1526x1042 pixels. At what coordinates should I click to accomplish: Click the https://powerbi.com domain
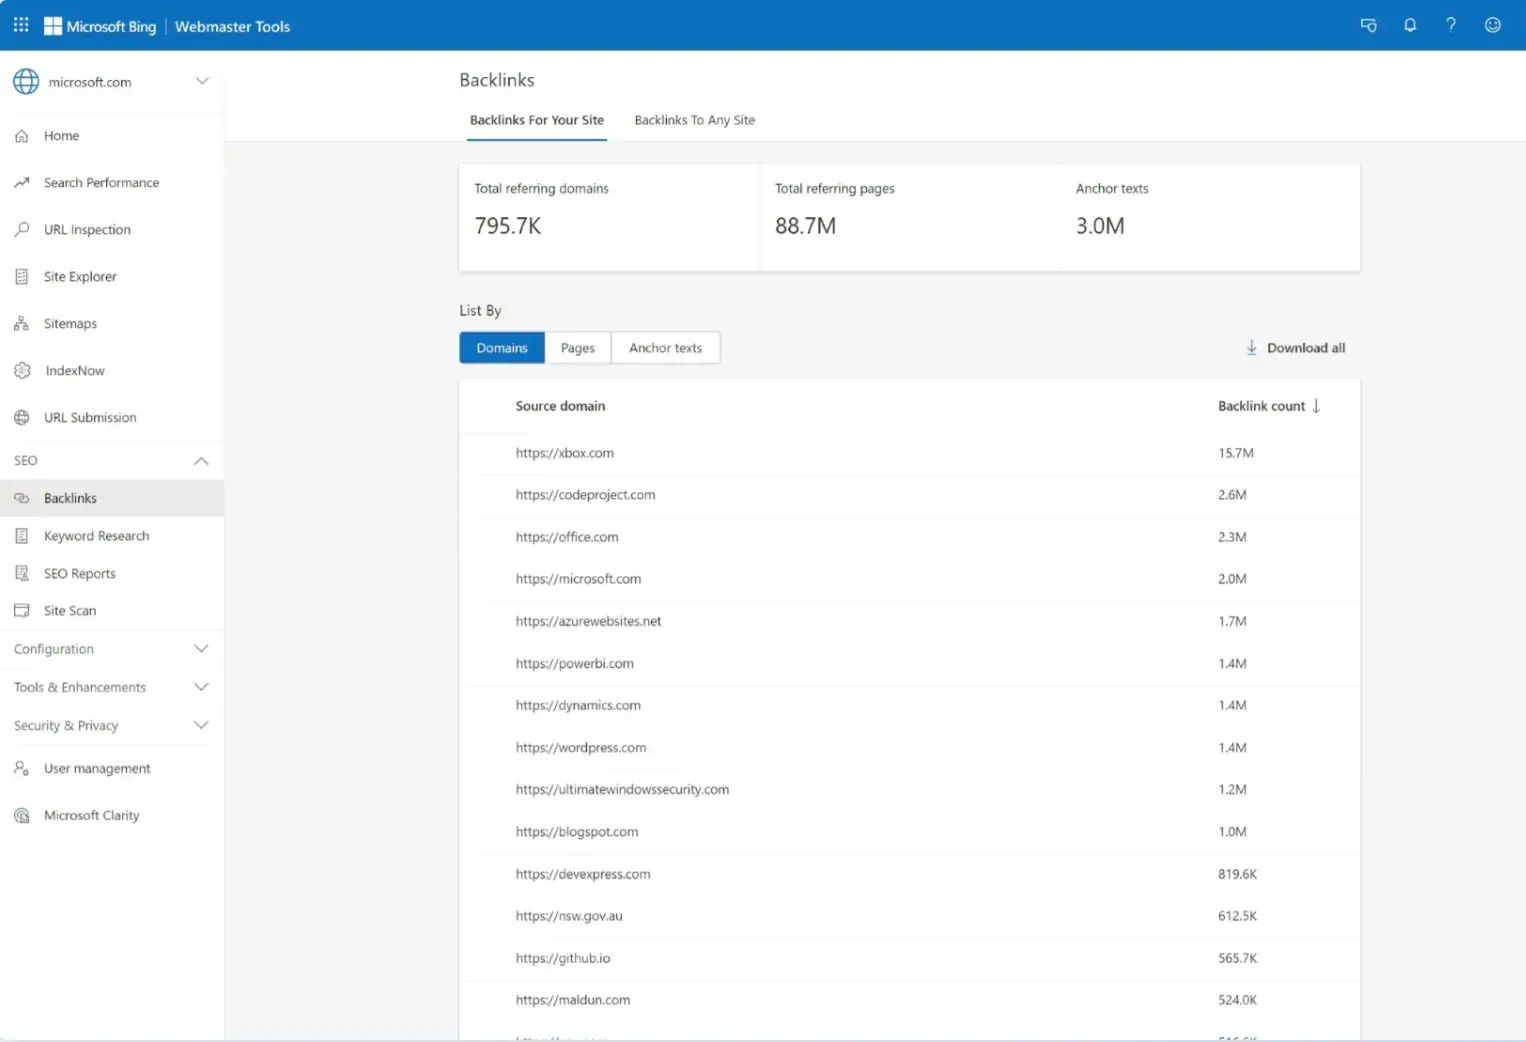575,664
